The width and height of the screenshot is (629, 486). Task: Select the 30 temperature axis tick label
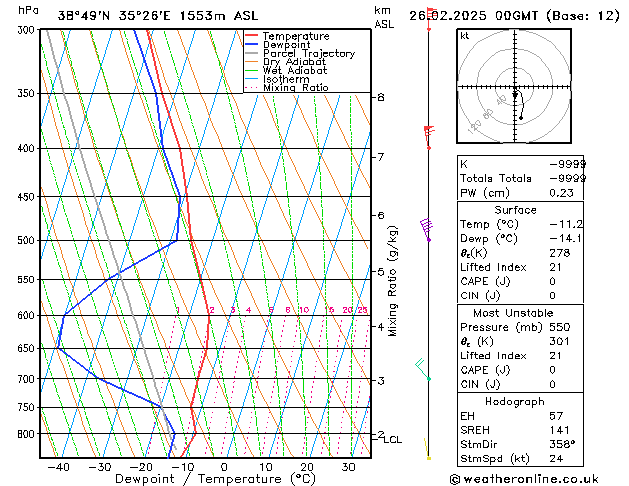click(348, 467)
